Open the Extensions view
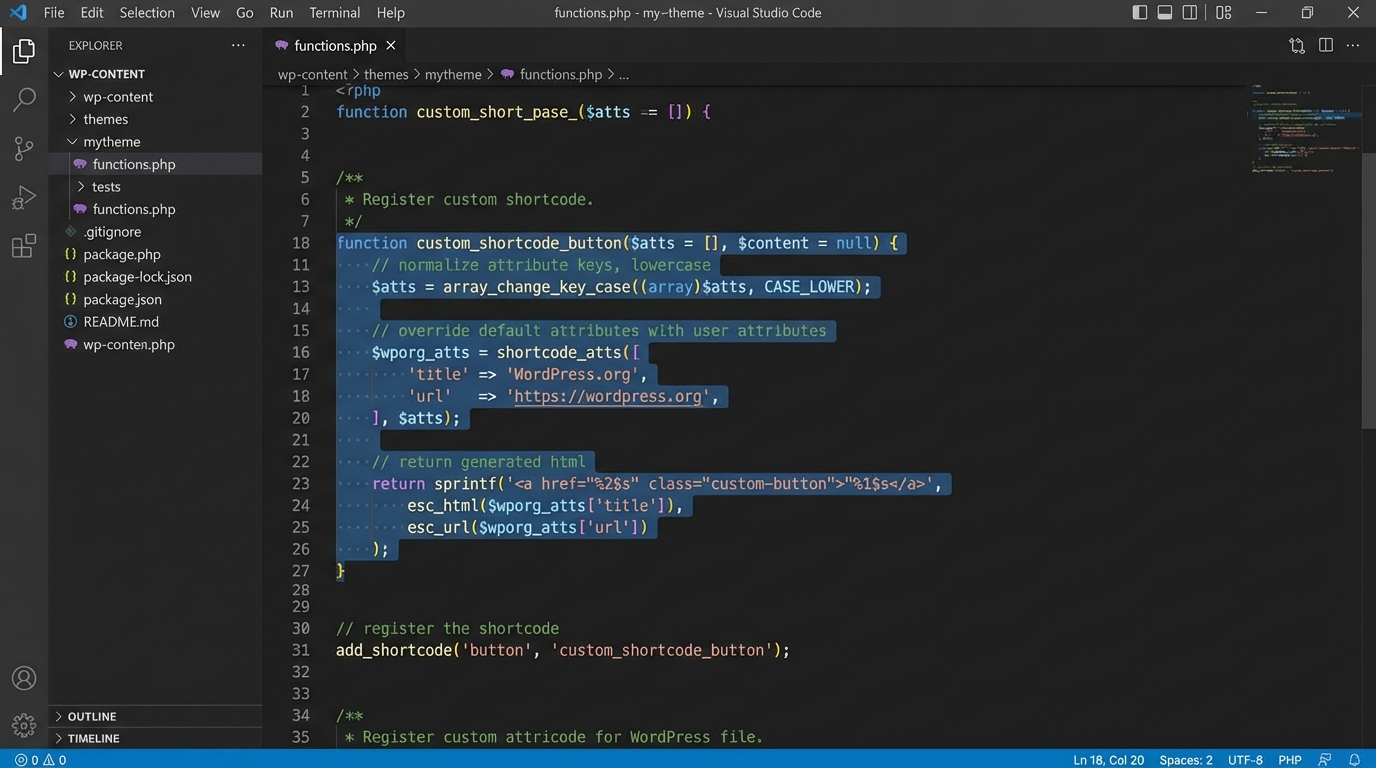The image size is (1376, 768). 23,245
